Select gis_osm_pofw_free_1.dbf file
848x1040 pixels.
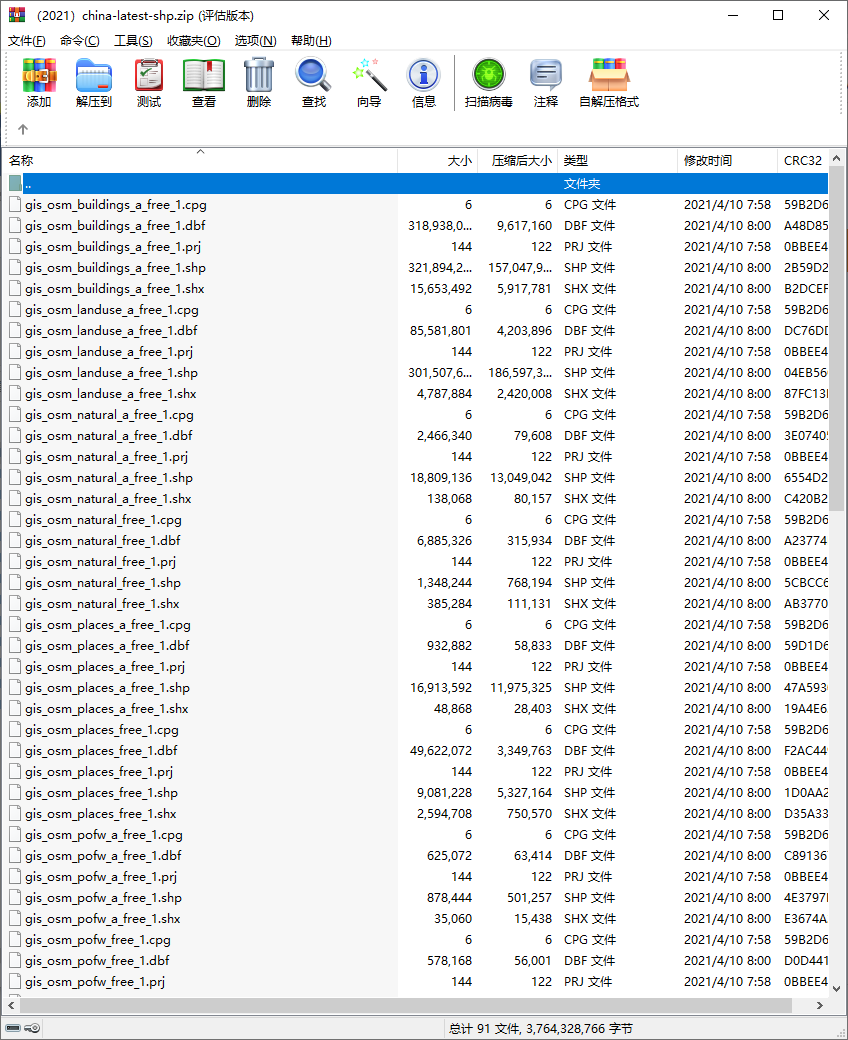416,960
